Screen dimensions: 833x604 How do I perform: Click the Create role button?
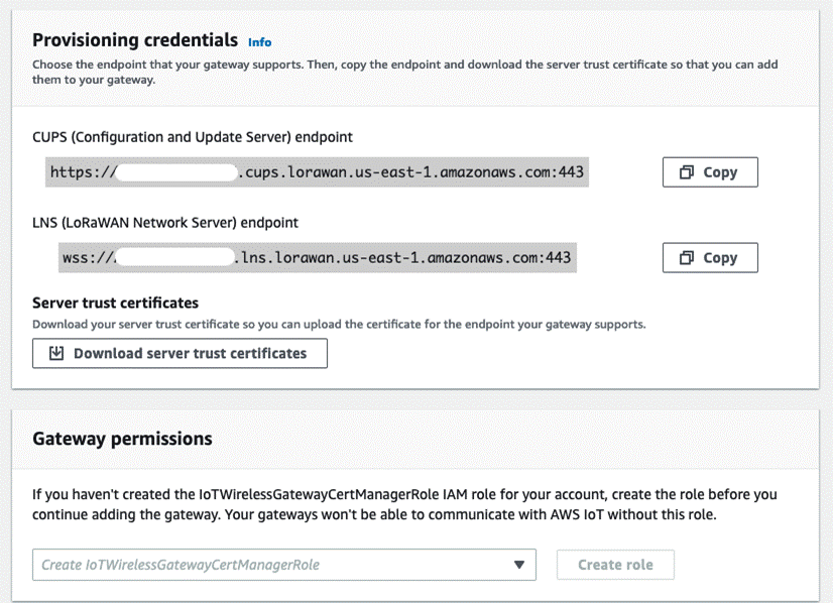coord(615,564)
